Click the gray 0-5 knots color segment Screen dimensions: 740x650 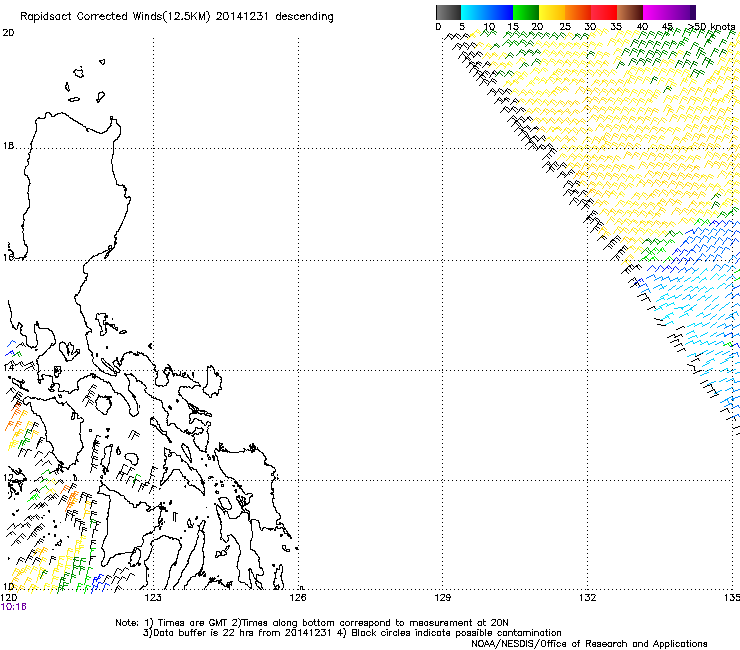point(448,12)
